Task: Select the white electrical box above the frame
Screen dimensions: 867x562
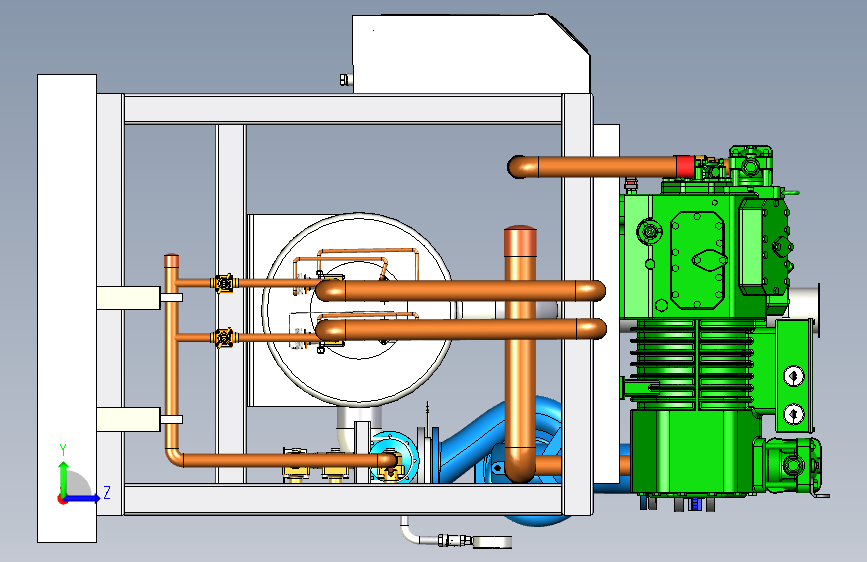Action: 471,54
